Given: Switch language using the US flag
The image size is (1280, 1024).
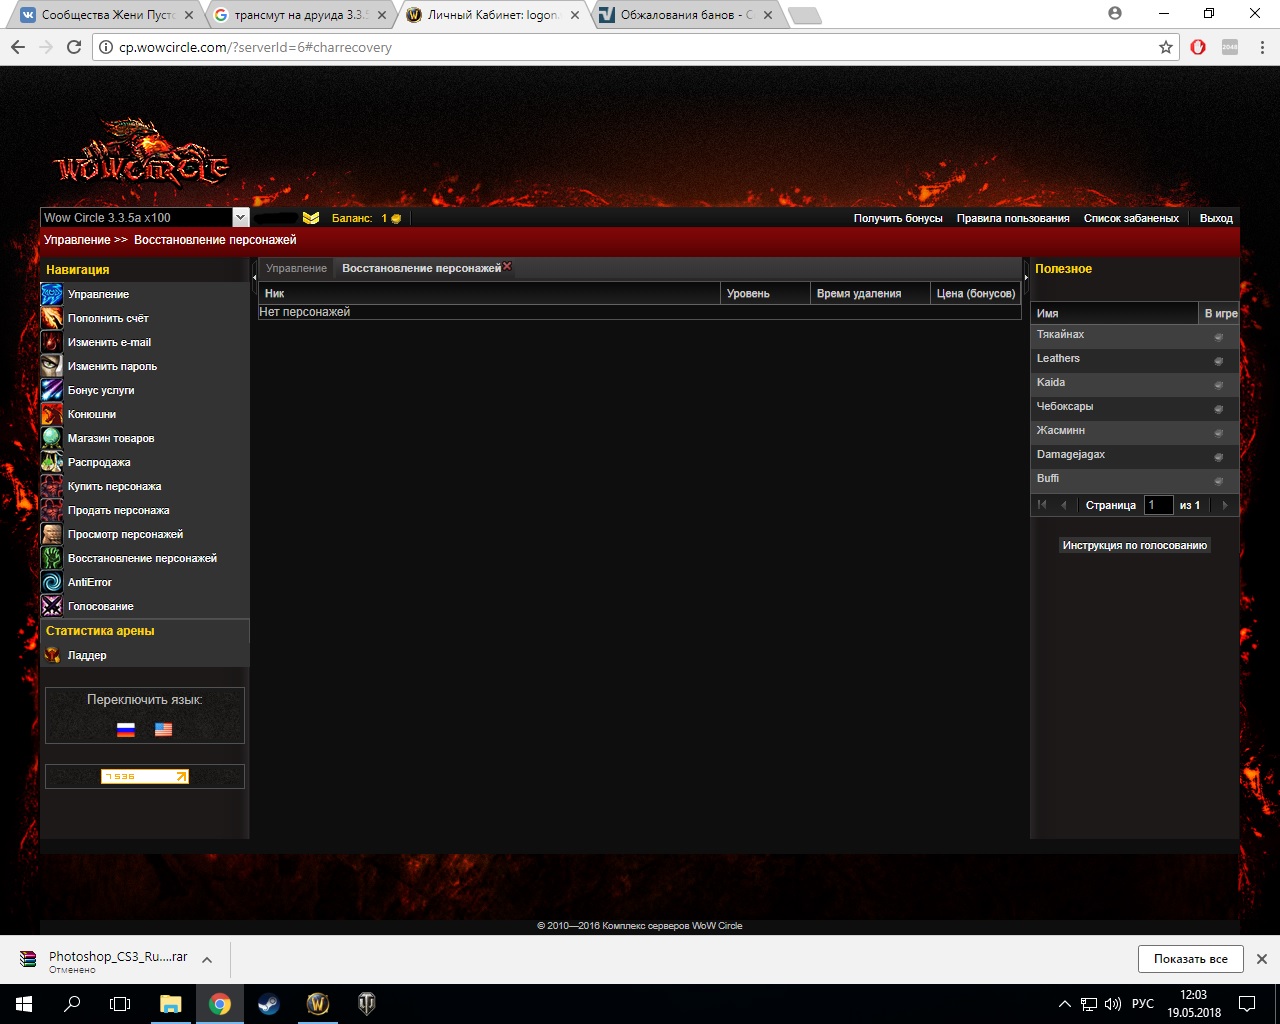Looking at the screenshot, I should point(163,729).
